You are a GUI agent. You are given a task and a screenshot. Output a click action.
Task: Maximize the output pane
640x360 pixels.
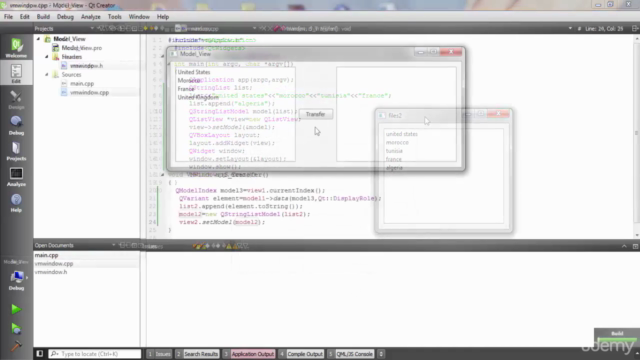tap(635, 246)
